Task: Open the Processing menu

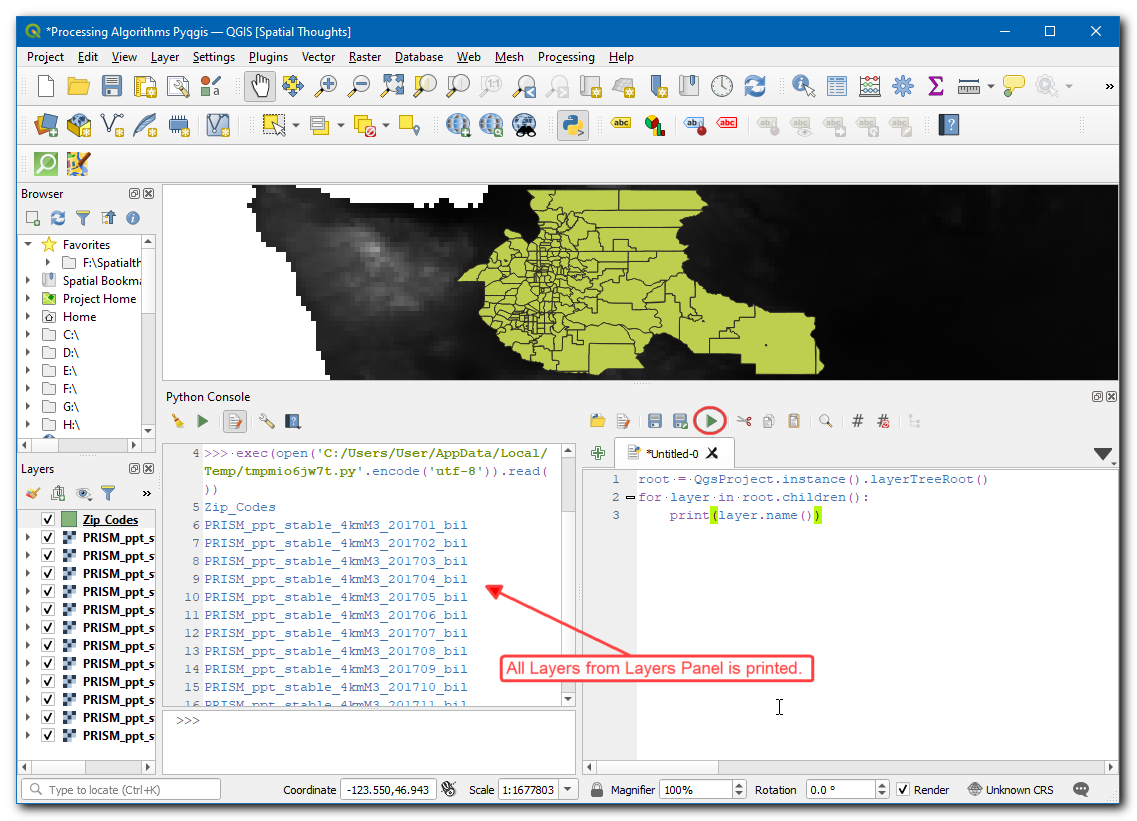Action: point(565,57)
